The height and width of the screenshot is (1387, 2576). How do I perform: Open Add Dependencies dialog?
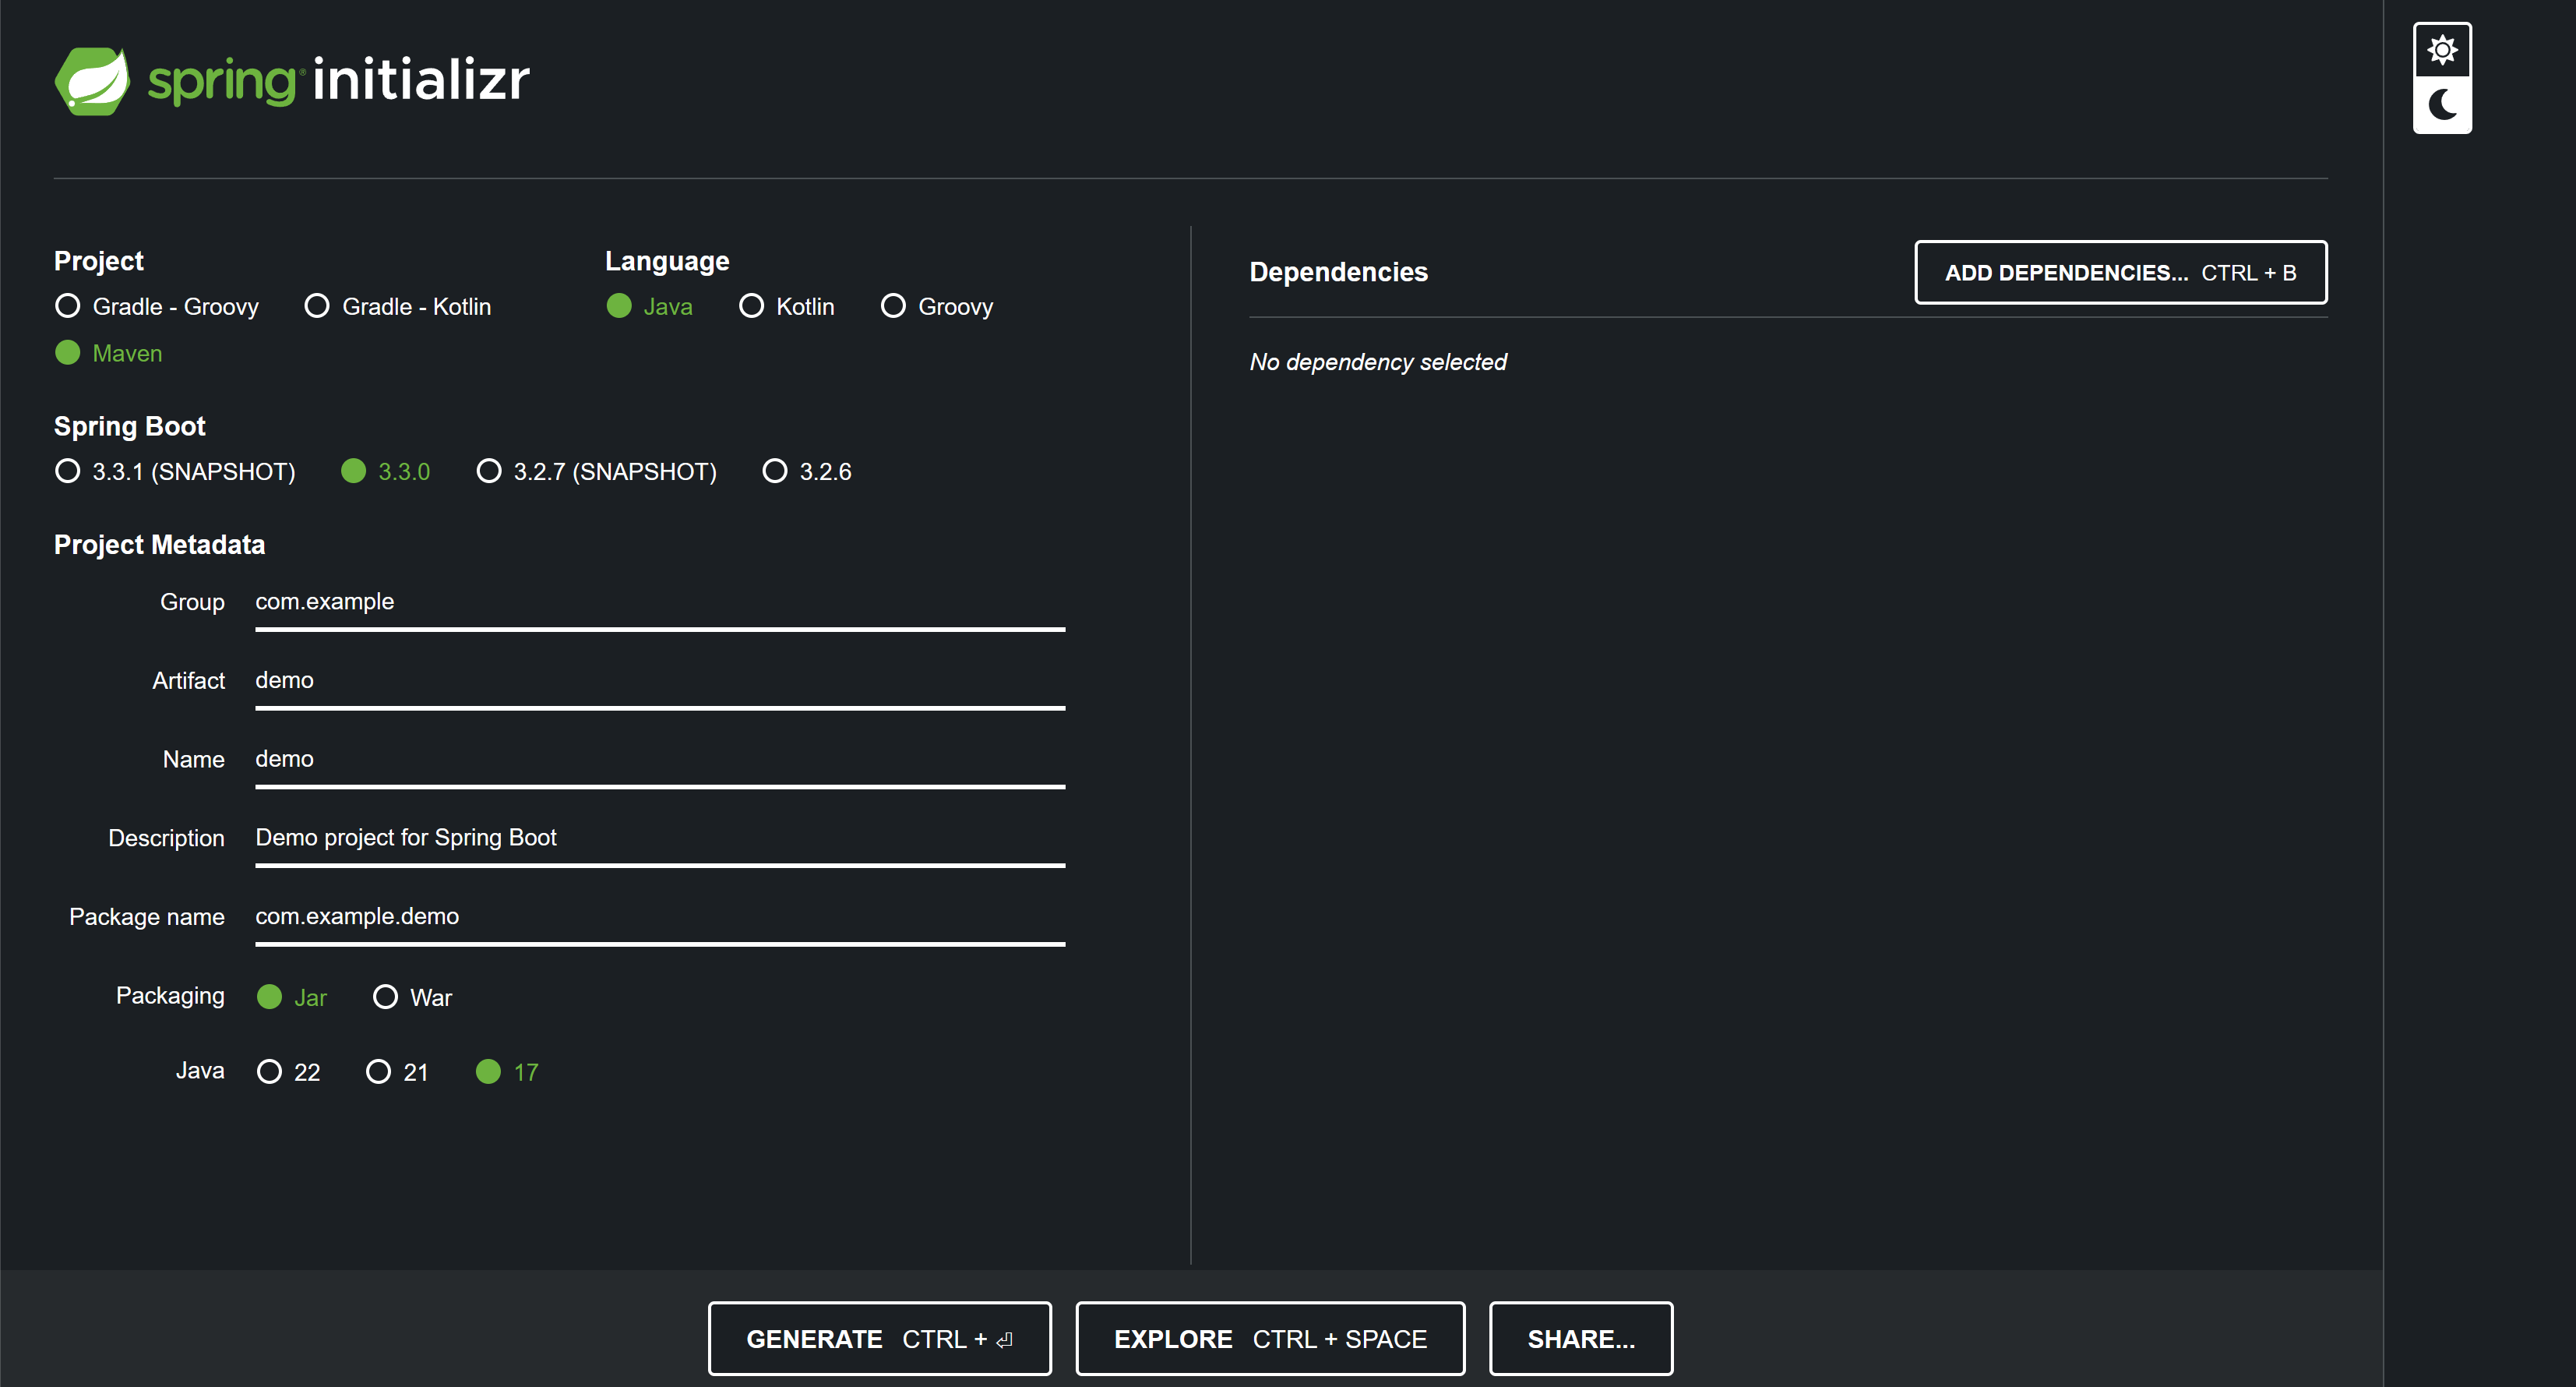click(x=2120, y=272)
